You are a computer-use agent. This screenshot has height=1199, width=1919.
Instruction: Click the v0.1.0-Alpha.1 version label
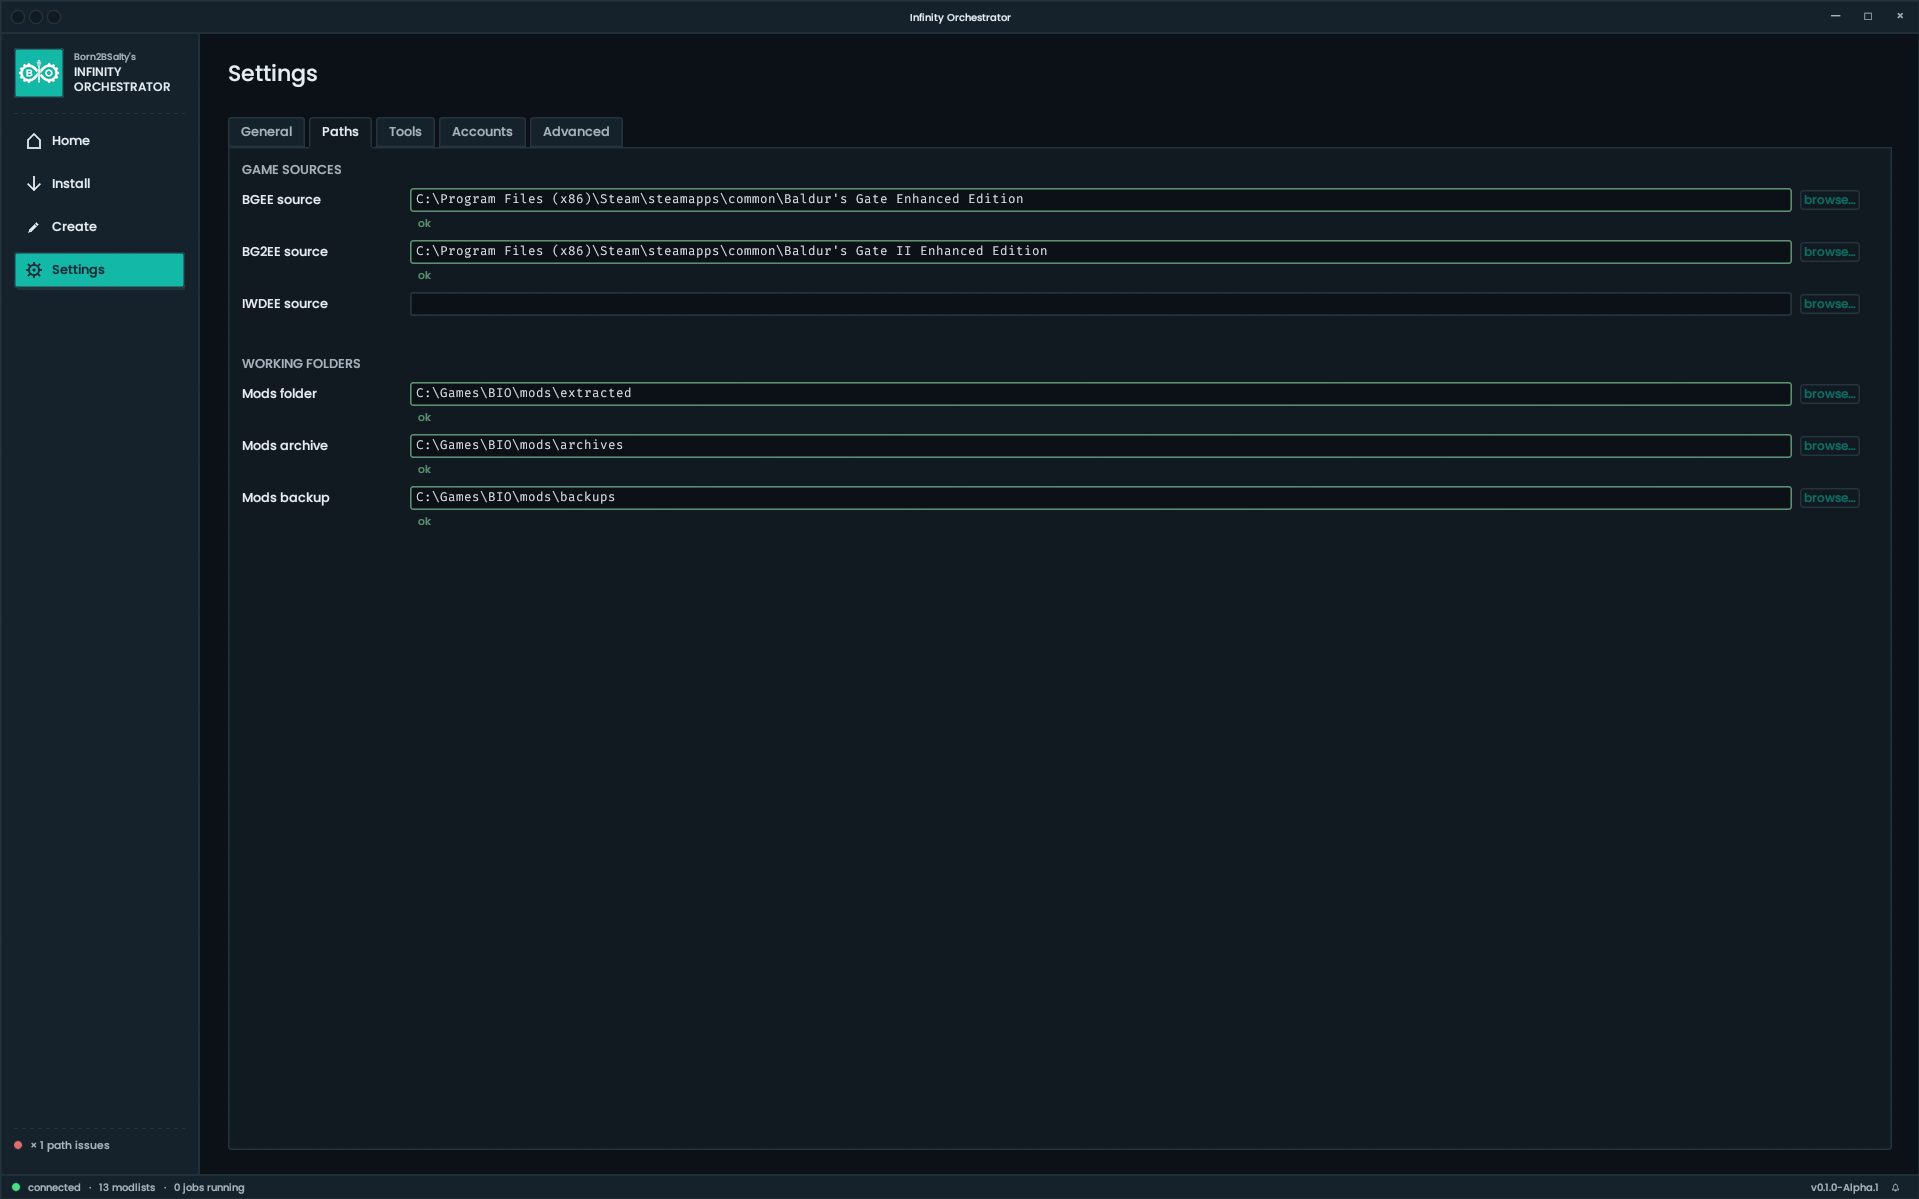1844,1188
